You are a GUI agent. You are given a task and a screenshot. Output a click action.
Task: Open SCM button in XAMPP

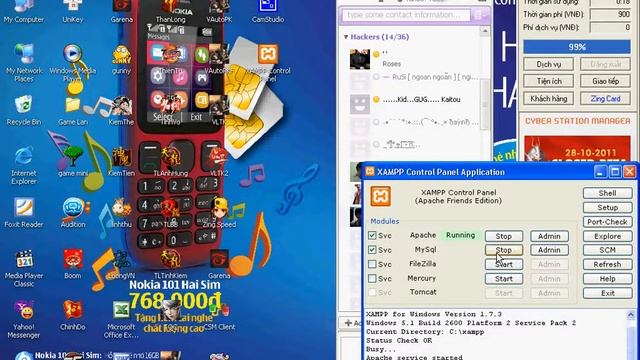(x=607, y=250)
